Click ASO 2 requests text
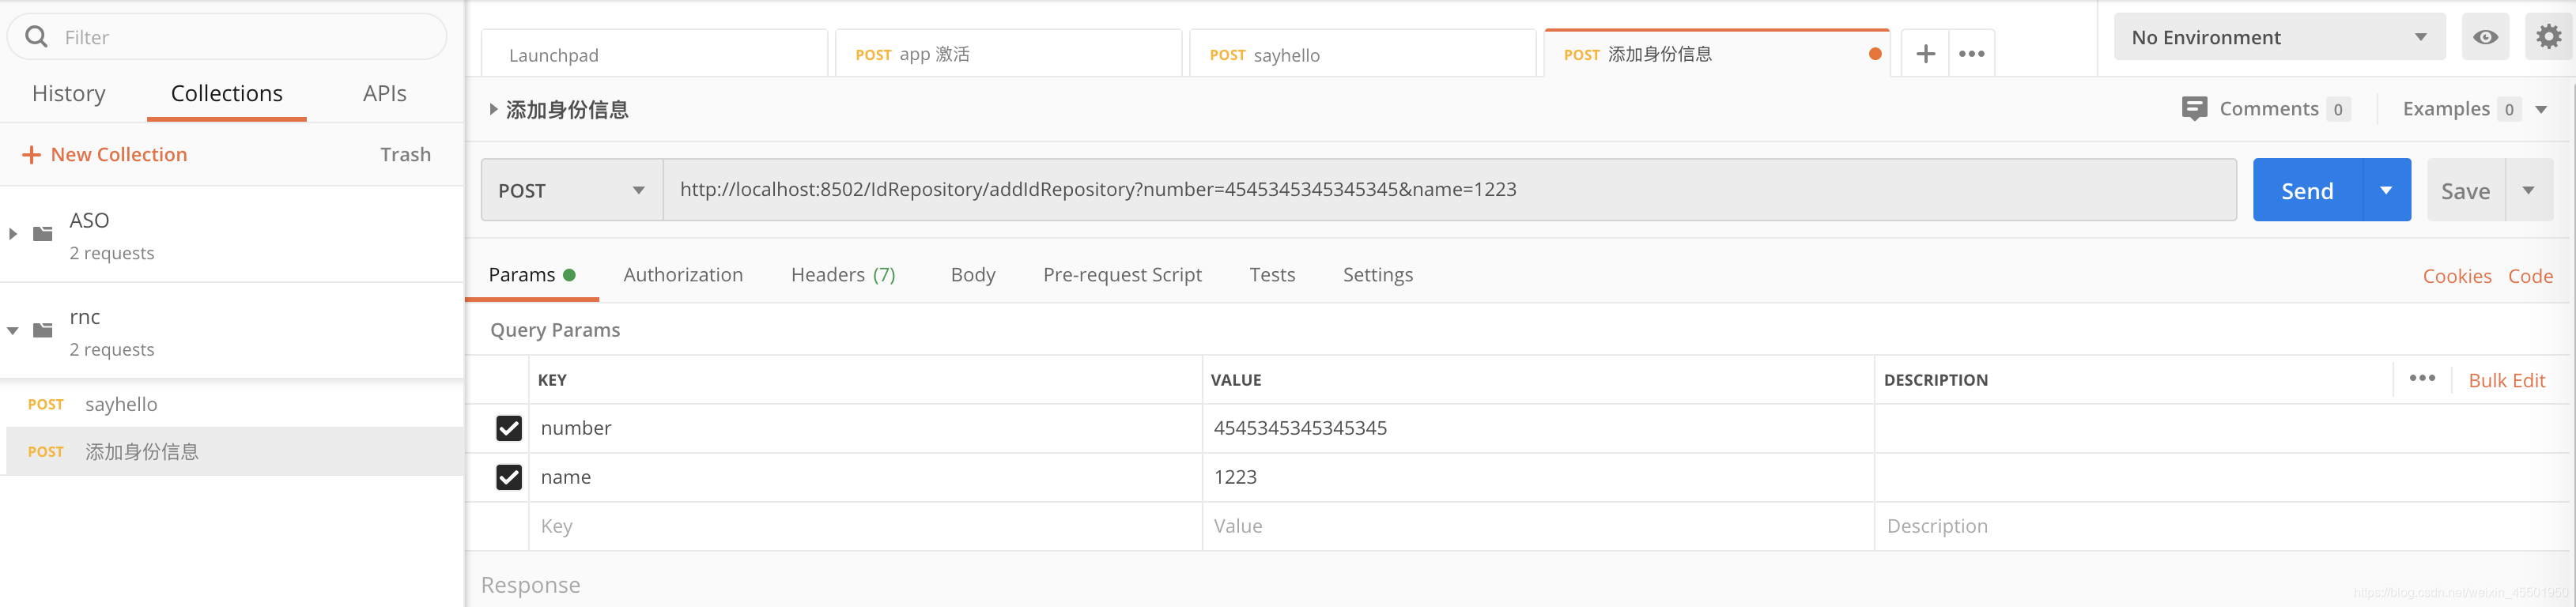This screenshot has height=607, width=2576. click(112, 253)
